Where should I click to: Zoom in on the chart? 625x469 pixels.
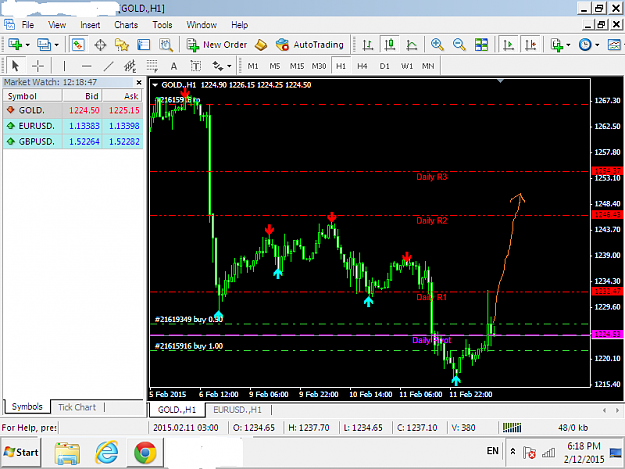[437, 45]
